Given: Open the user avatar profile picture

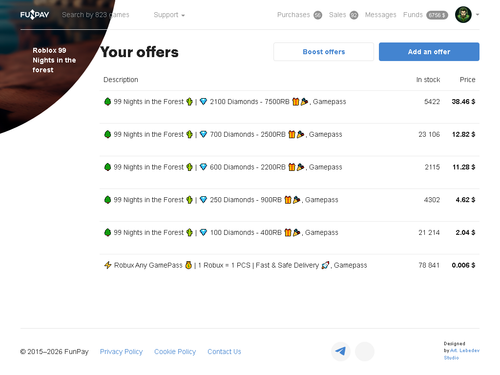Looking at the screenshot, I should 463,15.
